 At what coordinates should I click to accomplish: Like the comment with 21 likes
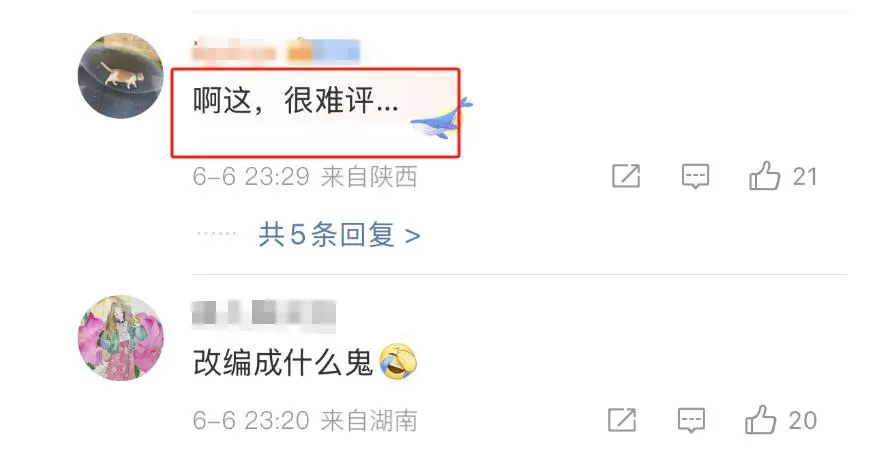[764, 176]
